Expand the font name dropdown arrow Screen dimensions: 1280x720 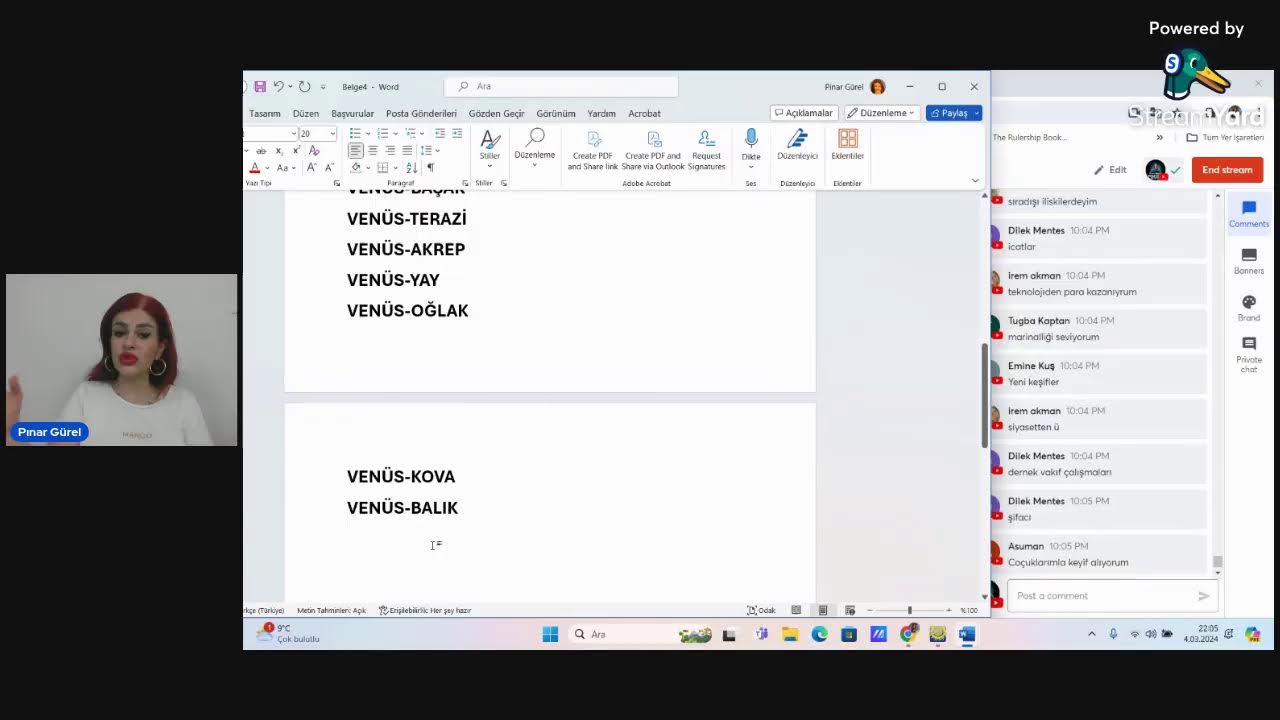tap(293, 133)
